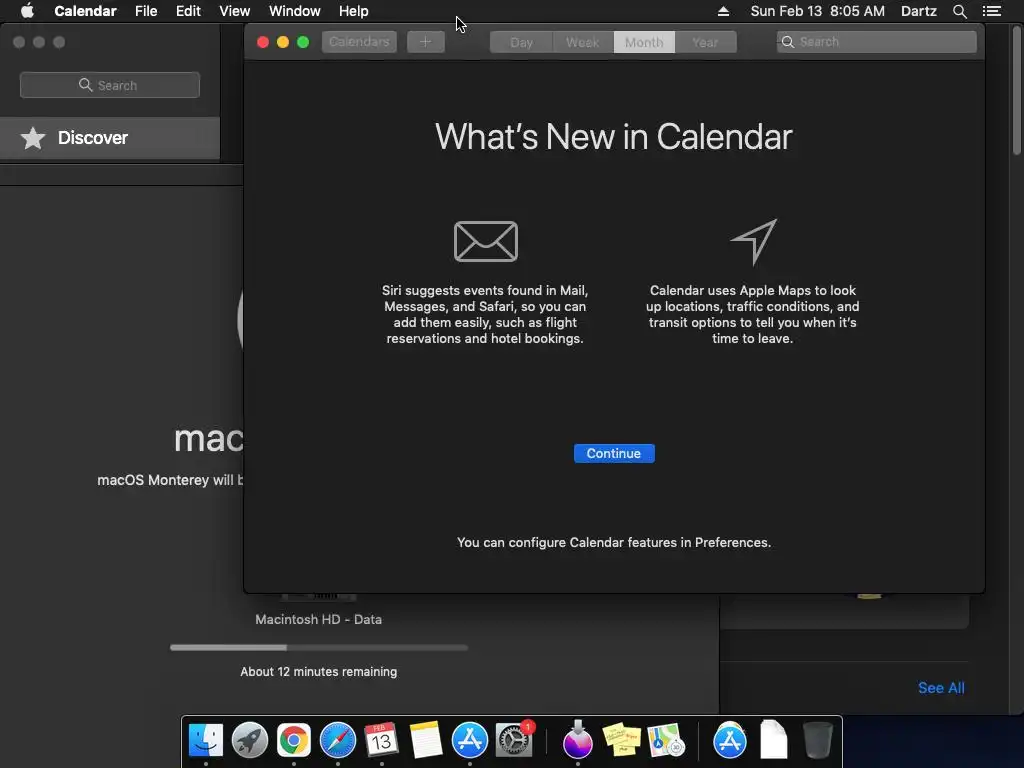
Task: Close the Calendar window
Action: (x=263, y=42)
